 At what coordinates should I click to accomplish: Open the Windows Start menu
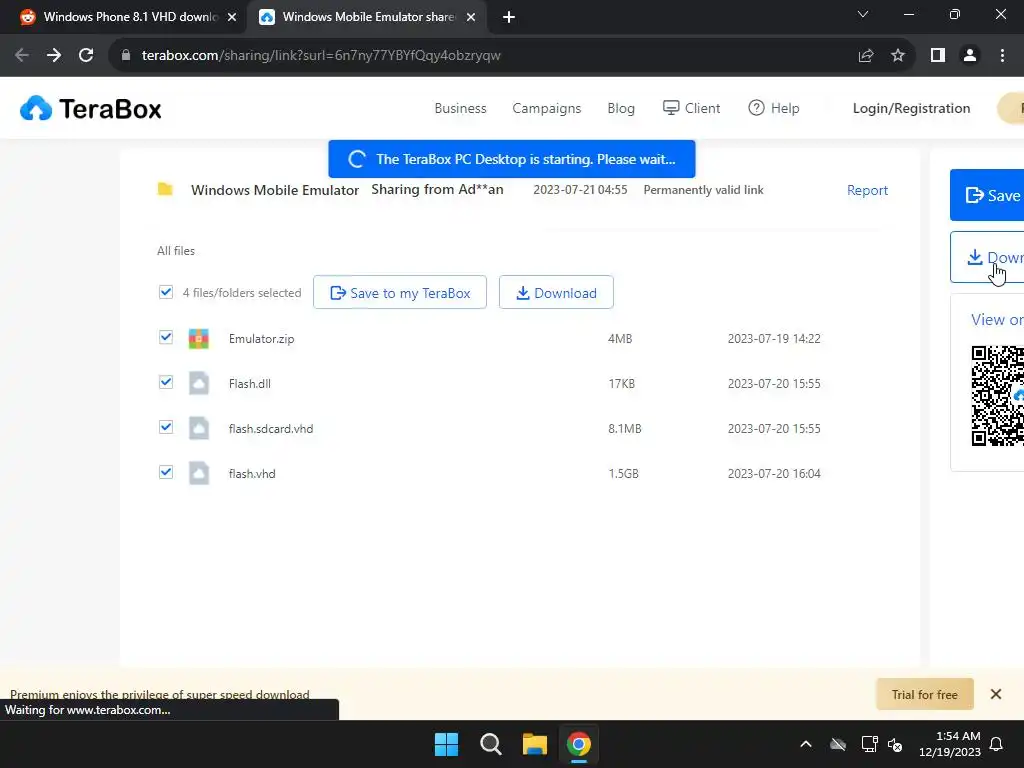(447, 744)
